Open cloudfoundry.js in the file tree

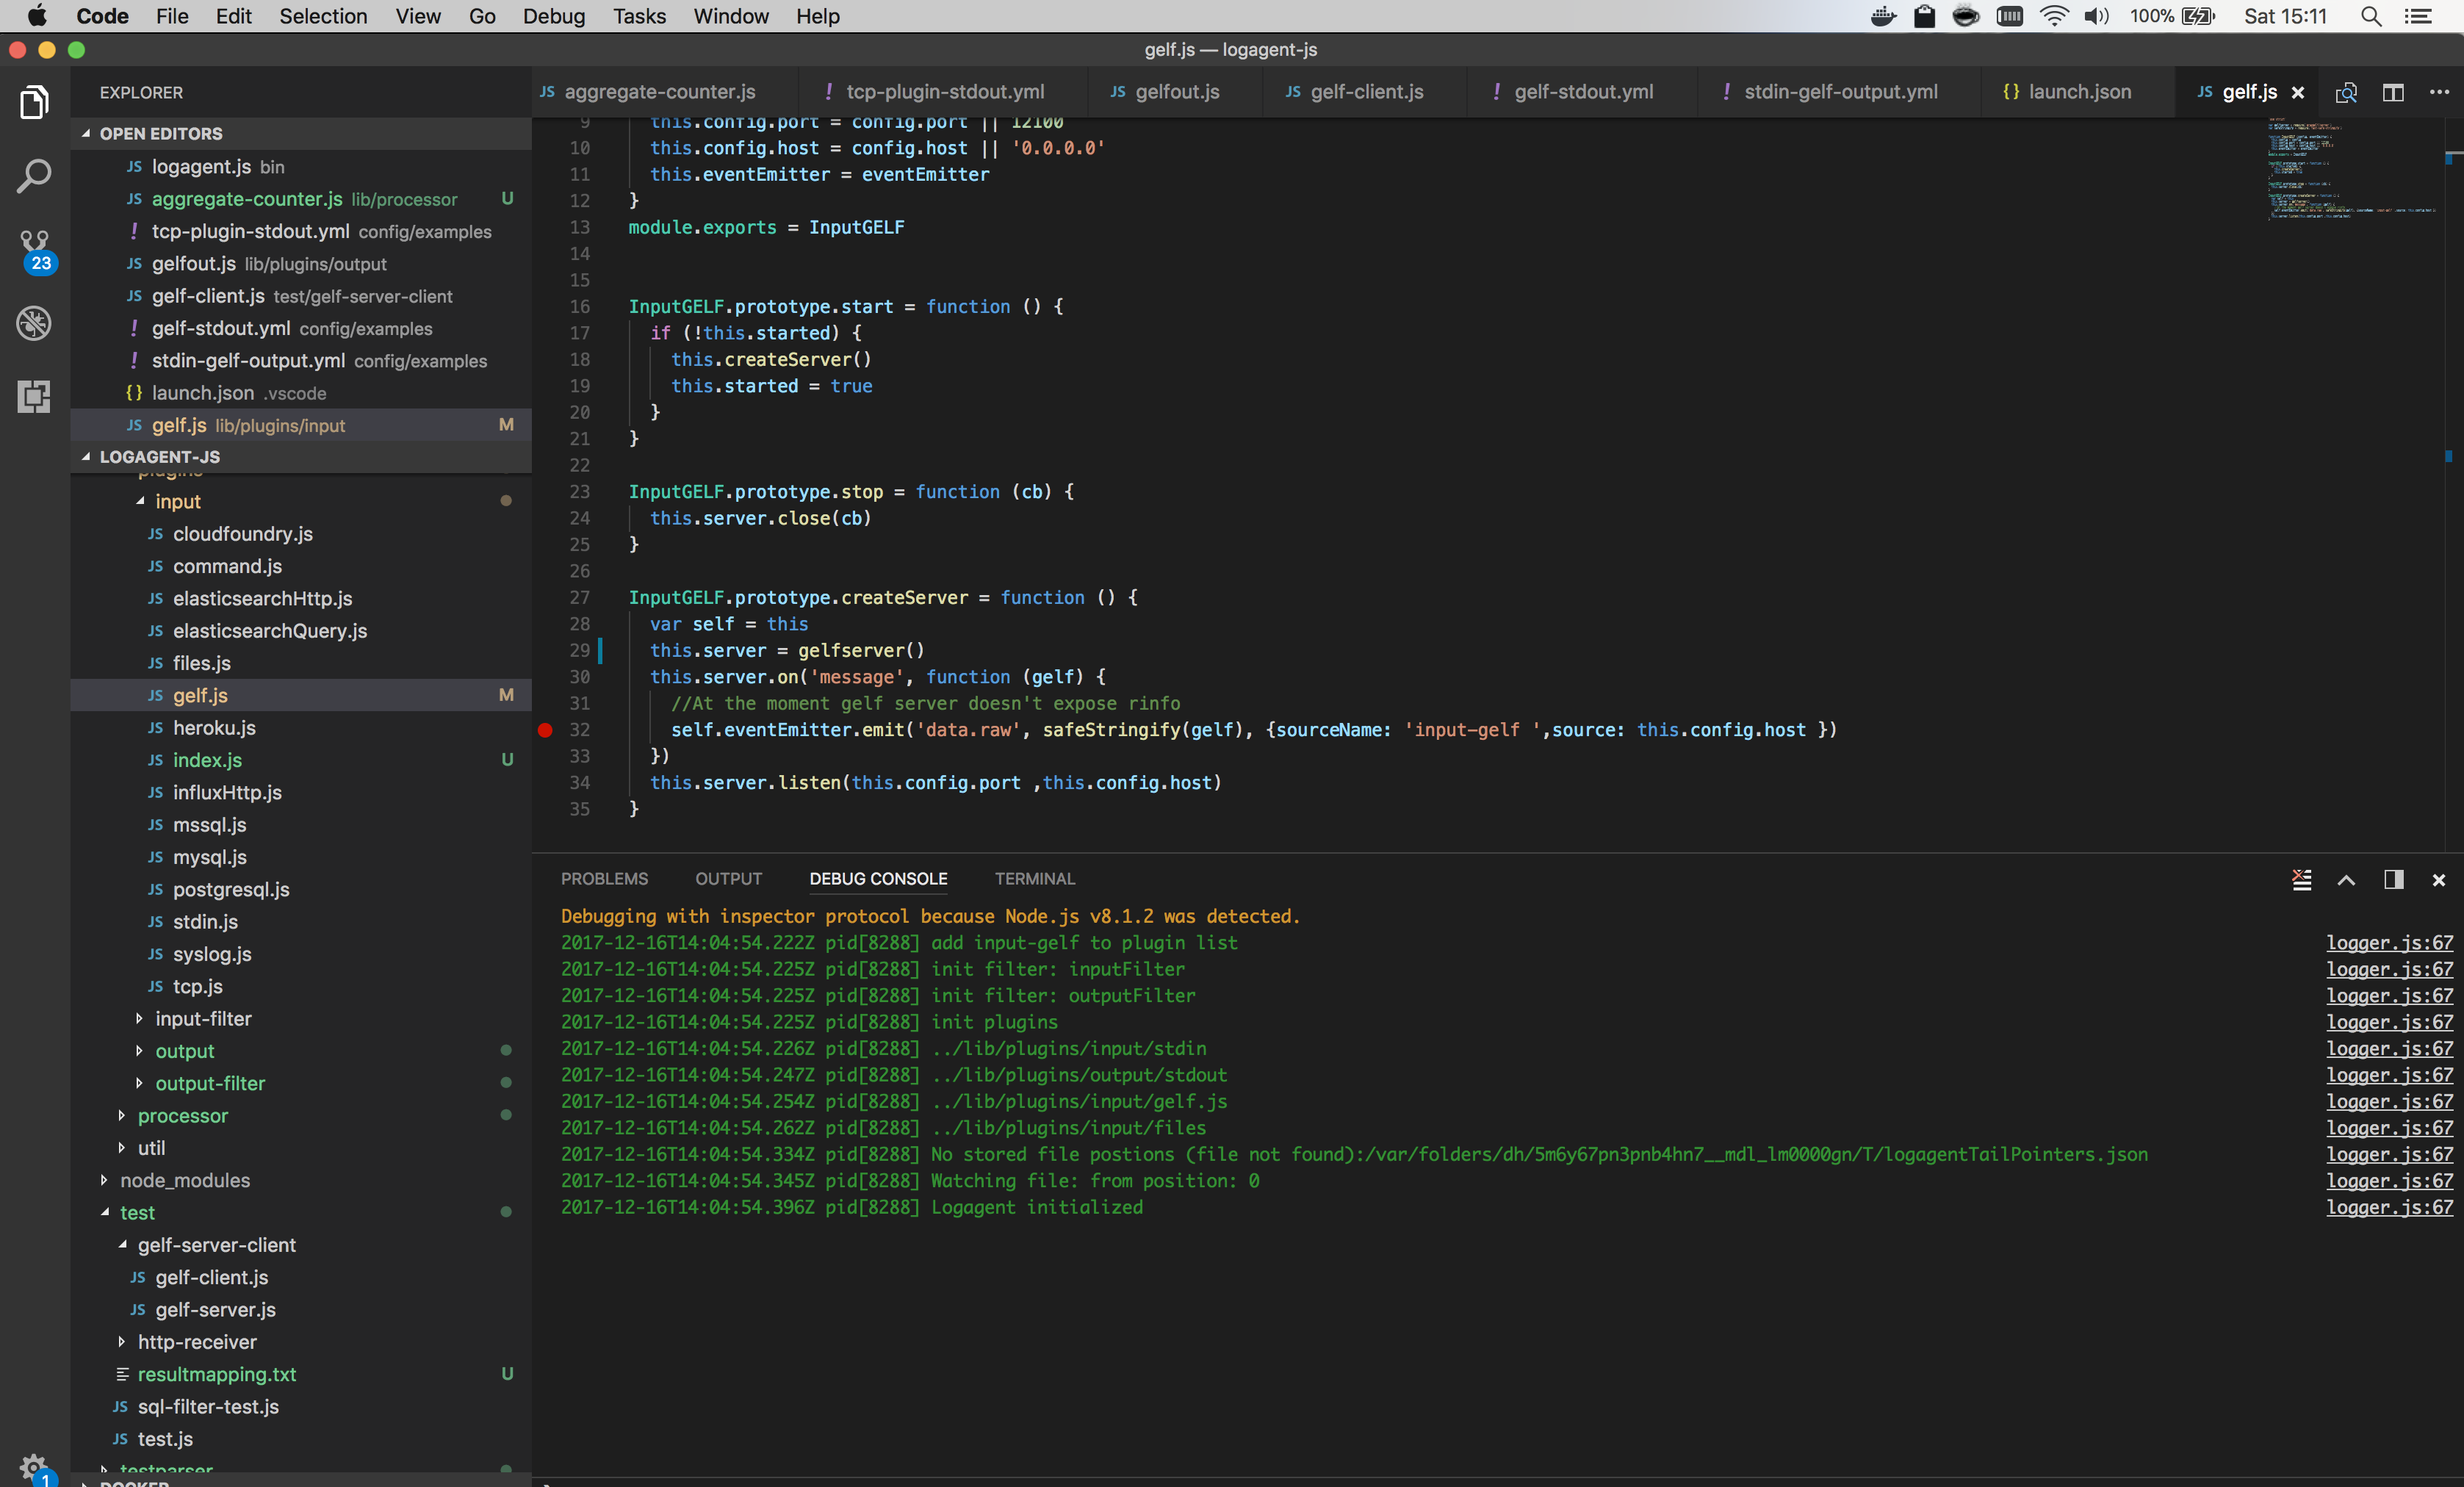tap(300, 534)
